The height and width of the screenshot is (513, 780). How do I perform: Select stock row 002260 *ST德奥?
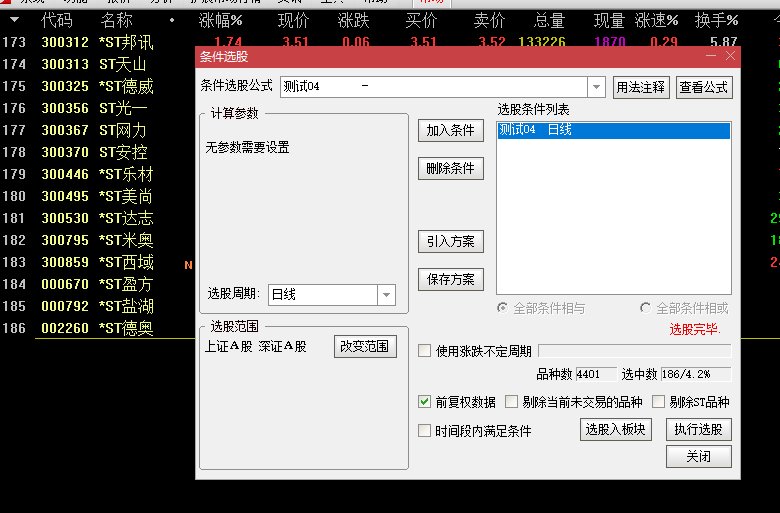pyautogui.click(x=98, y=328)
